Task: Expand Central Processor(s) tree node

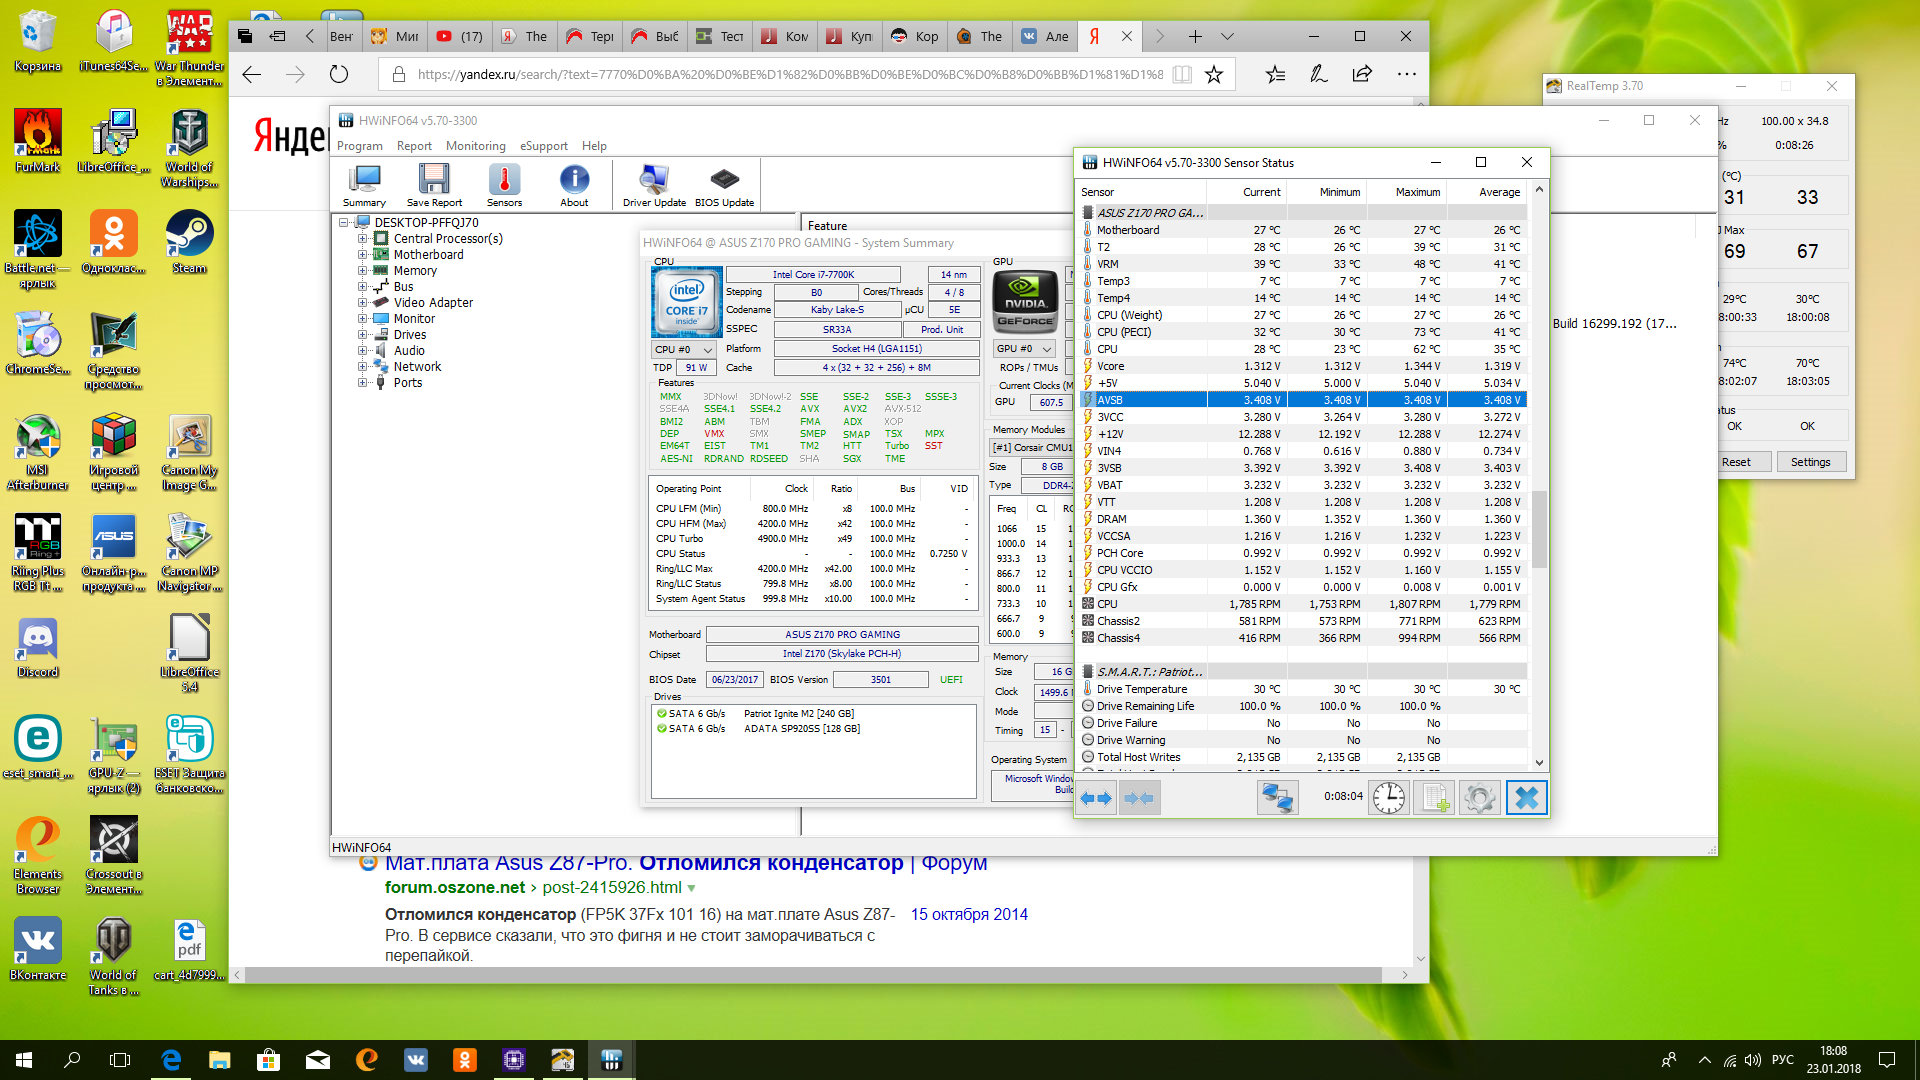Action: (x=363, y=239)
